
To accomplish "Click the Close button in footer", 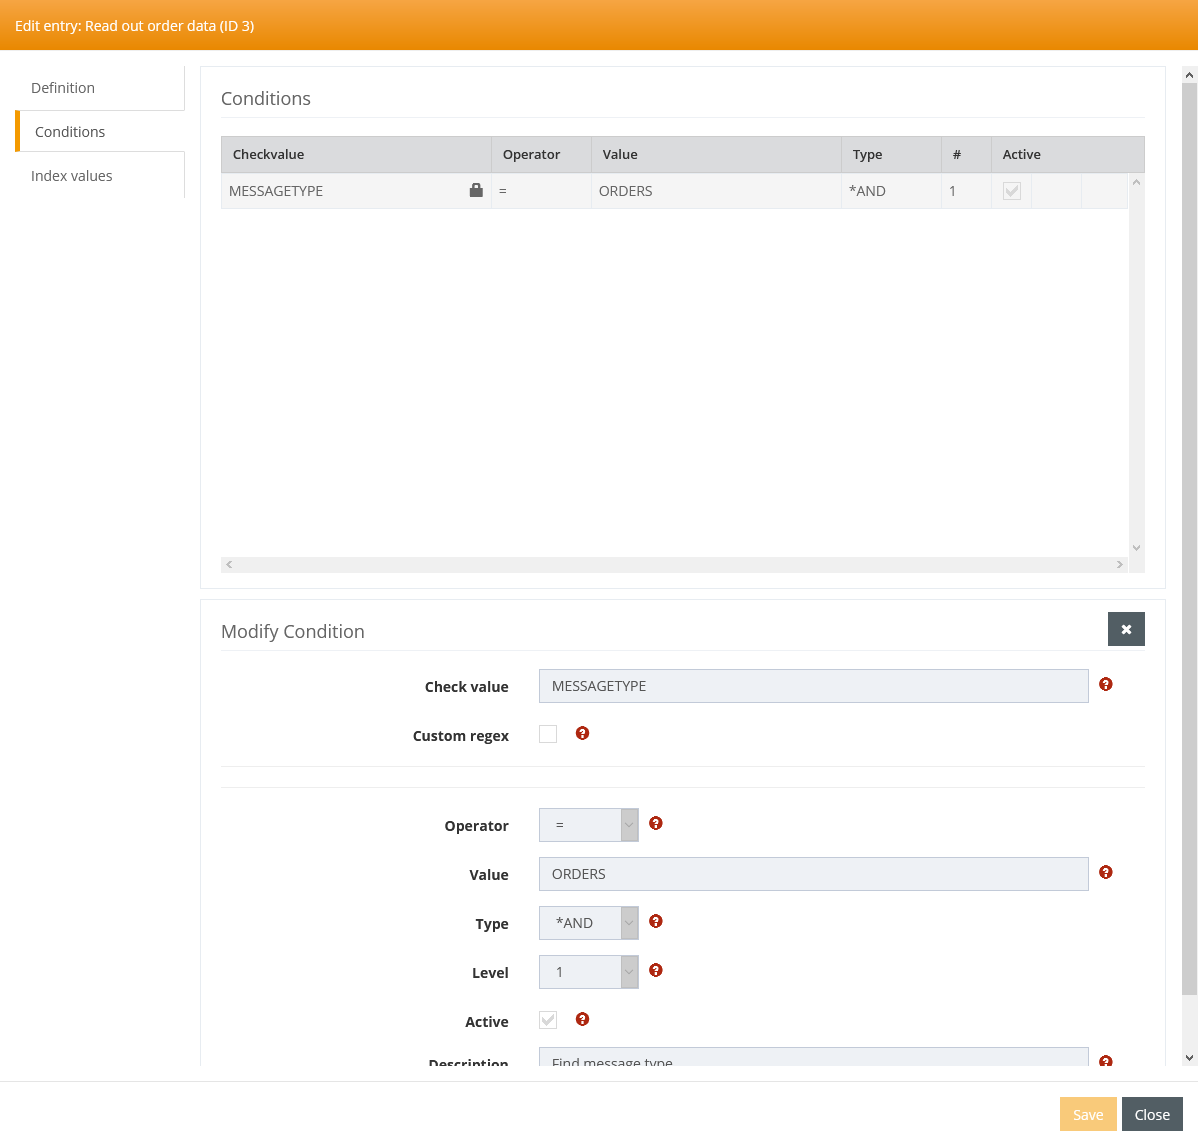I will pyautogui.click(x=1151, y=1114).
